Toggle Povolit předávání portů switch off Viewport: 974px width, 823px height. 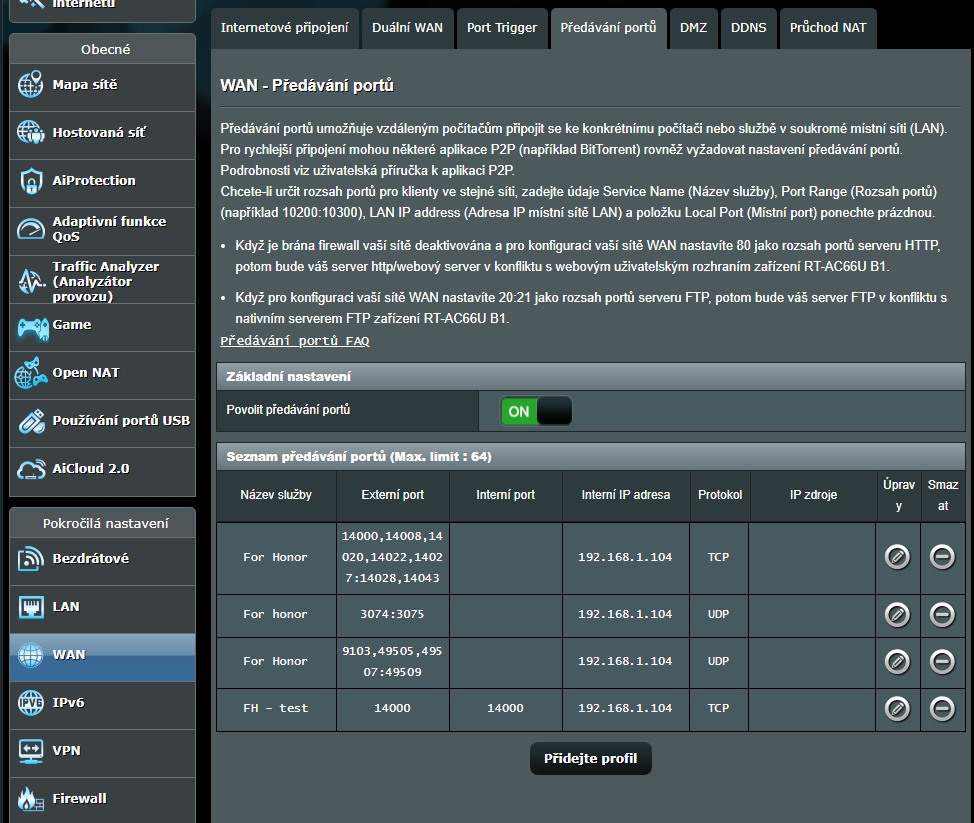tap(537, 411)
